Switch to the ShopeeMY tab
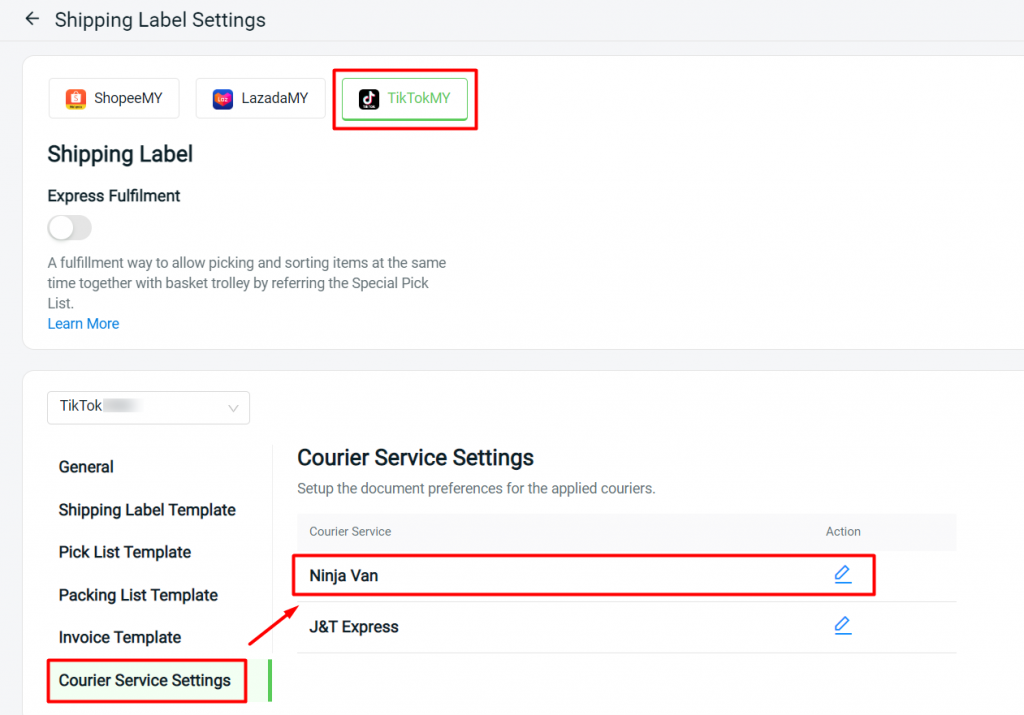Screen dimensions: 1024x715 click(x=114, y=99)
